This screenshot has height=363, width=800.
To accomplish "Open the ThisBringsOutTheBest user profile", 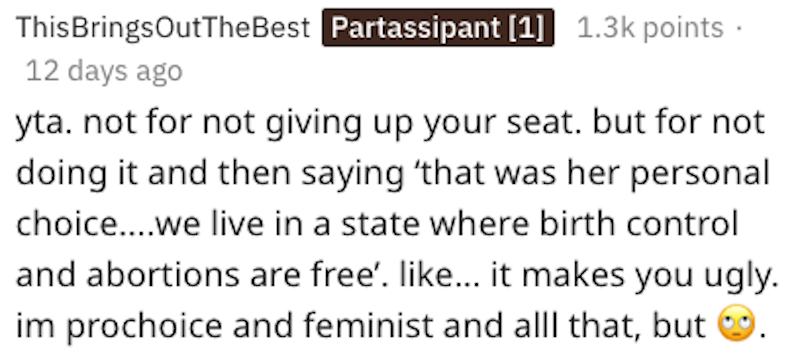I will point(163,28).
